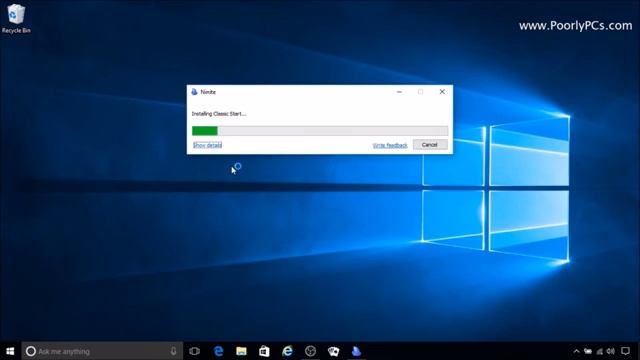This screenshot has width=640, height=360.
Task: Open the Recycle Bin desktop icon
Action: [x=16, y=19]
